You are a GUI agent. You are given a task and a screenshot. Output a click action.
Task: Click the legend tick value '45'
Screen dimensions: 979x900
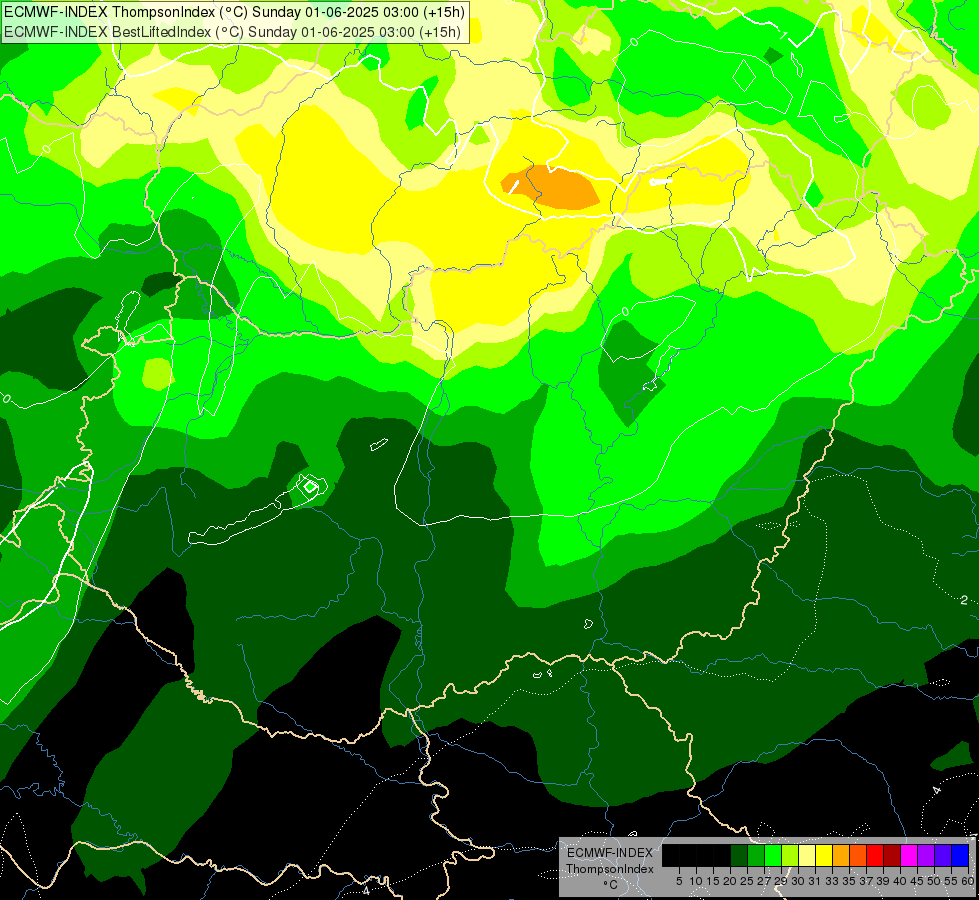[x=918, y=881]
